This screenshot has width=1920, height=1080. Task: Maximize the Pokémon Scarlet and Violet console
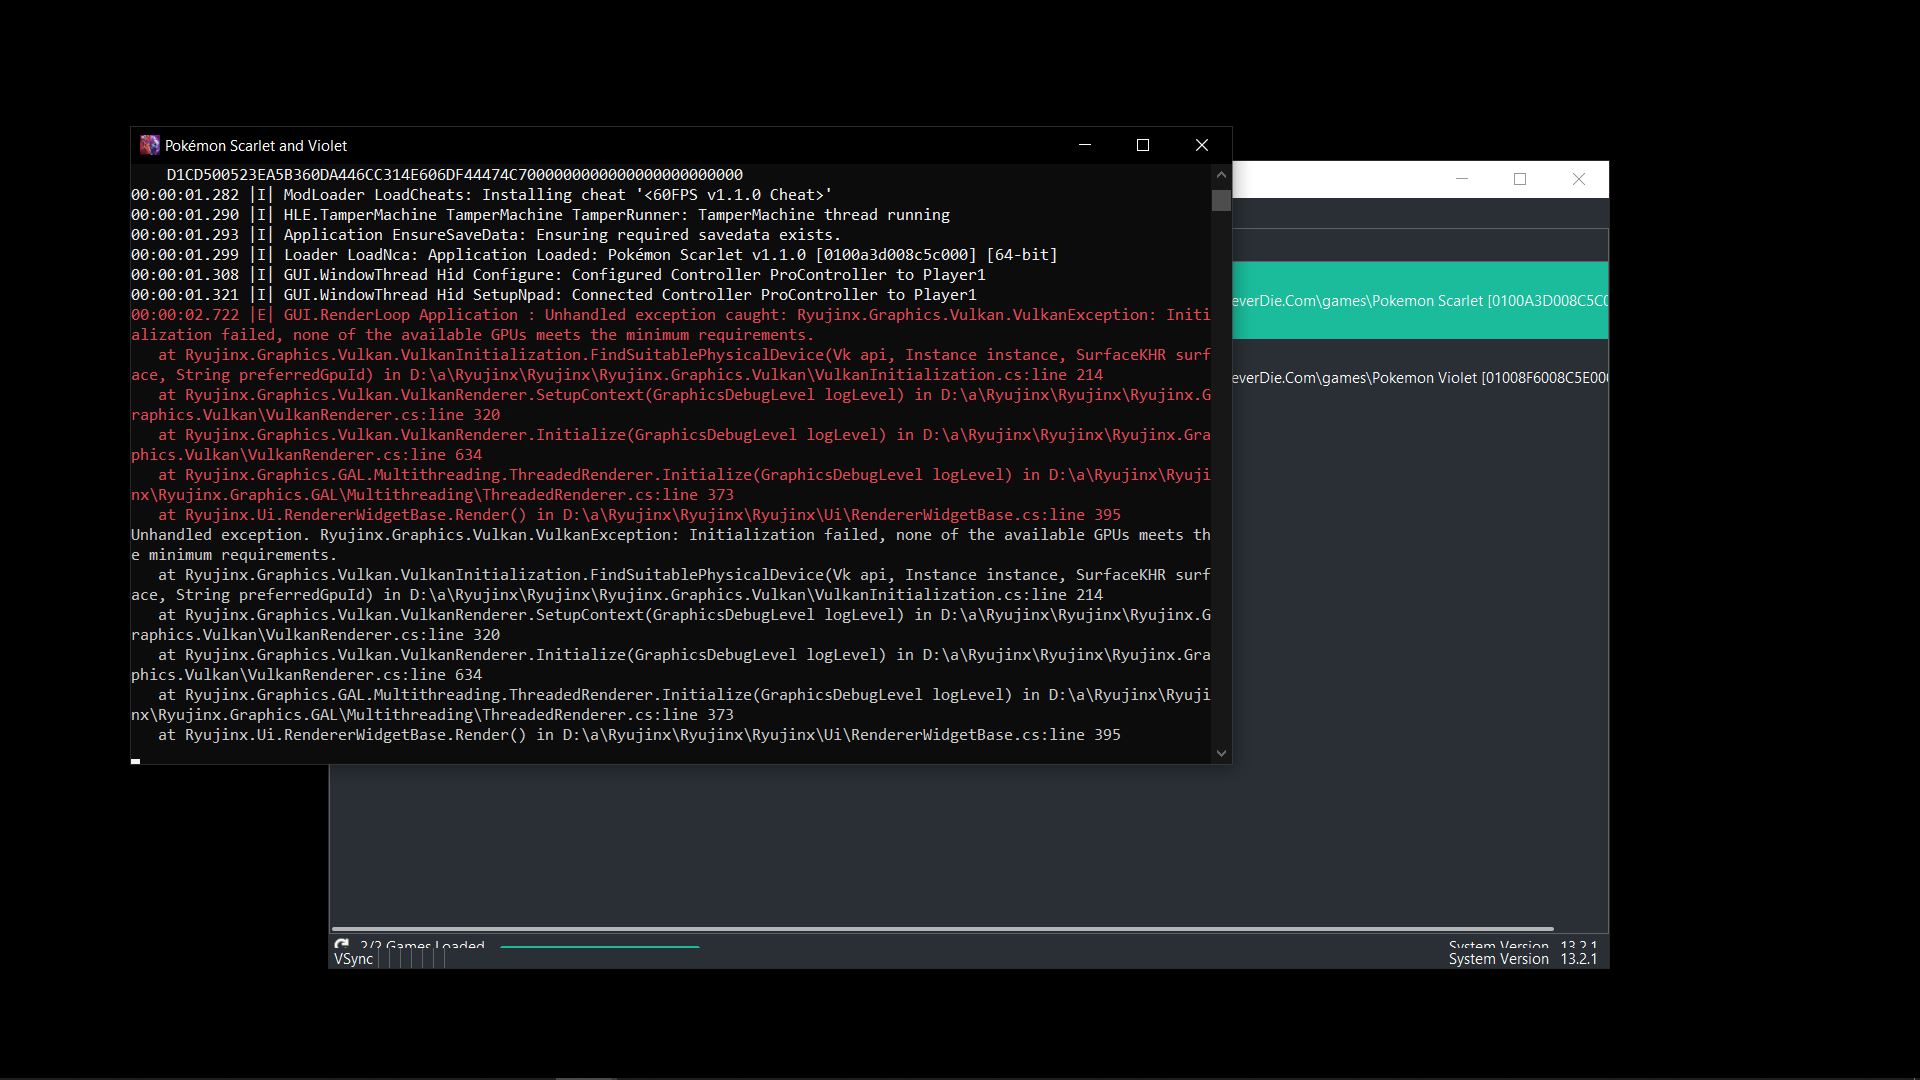pyautogui.click(x=1143, y=146)
